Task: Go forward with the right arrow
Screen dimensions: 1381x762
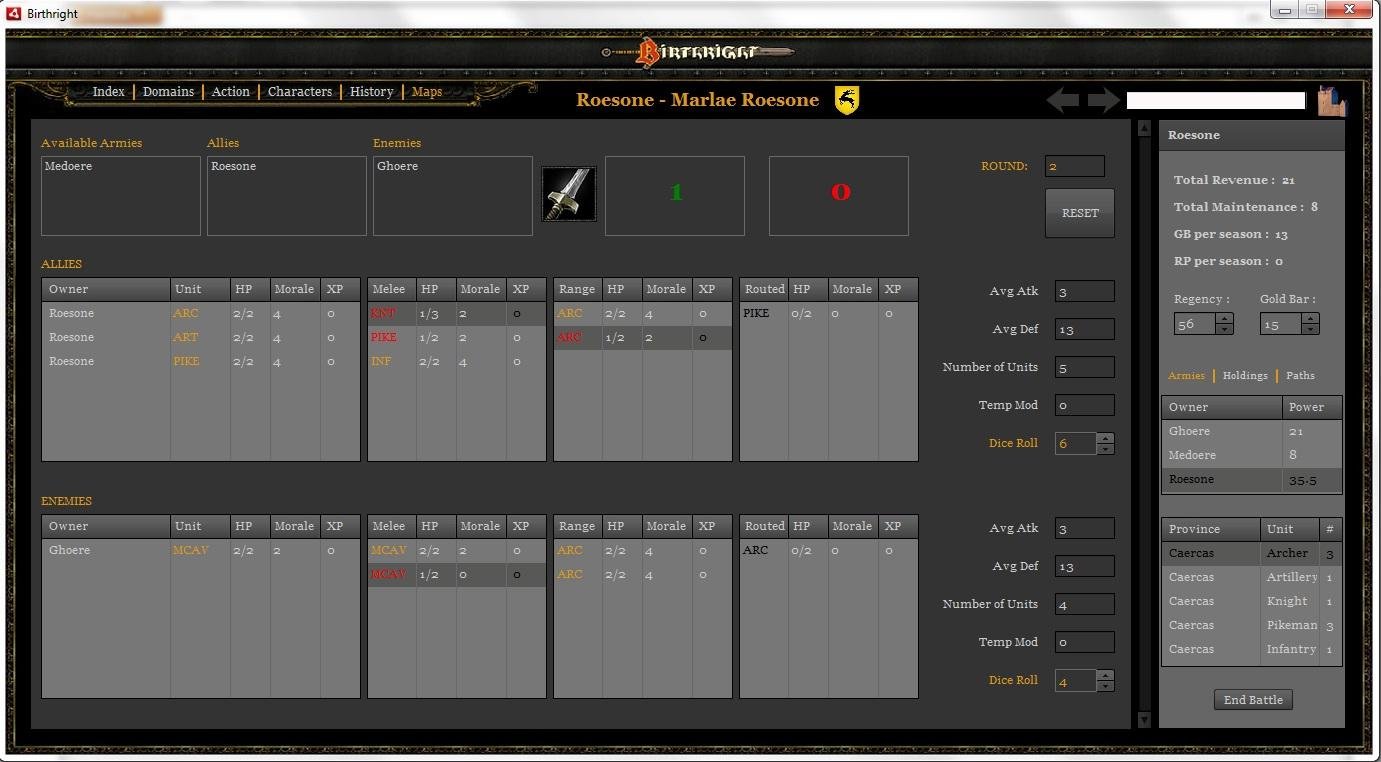Action: (1104, 100)
